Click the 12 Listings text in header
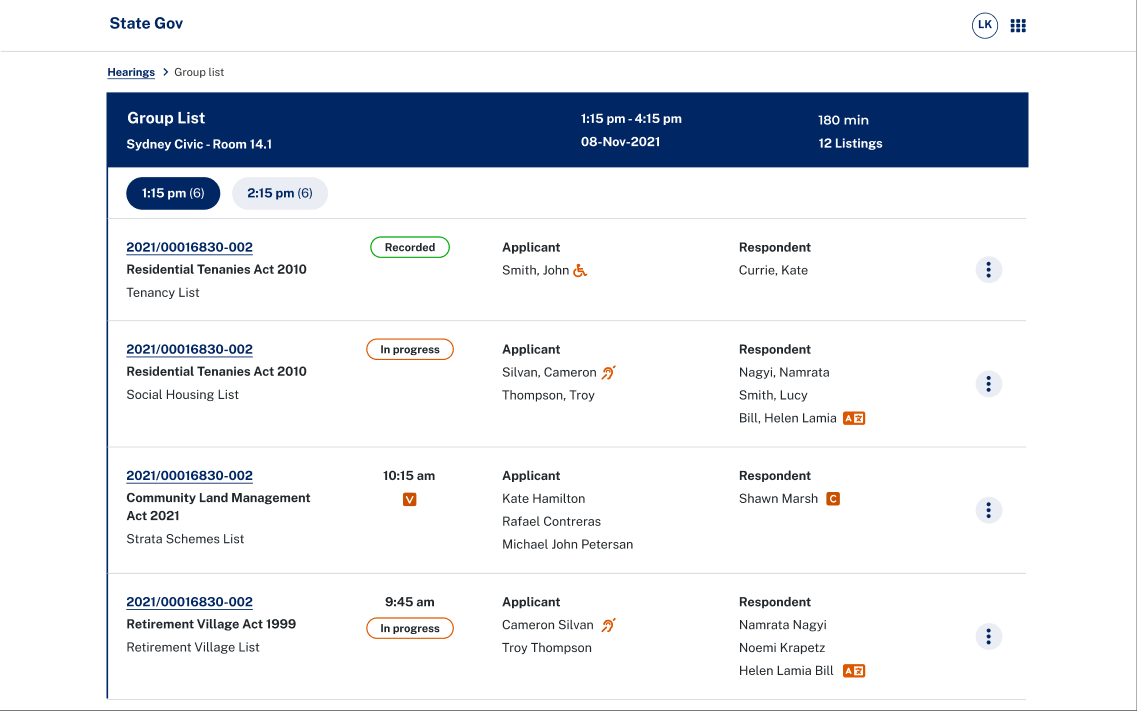This screenshot has width=1137, height=711. tap(851, 144)
